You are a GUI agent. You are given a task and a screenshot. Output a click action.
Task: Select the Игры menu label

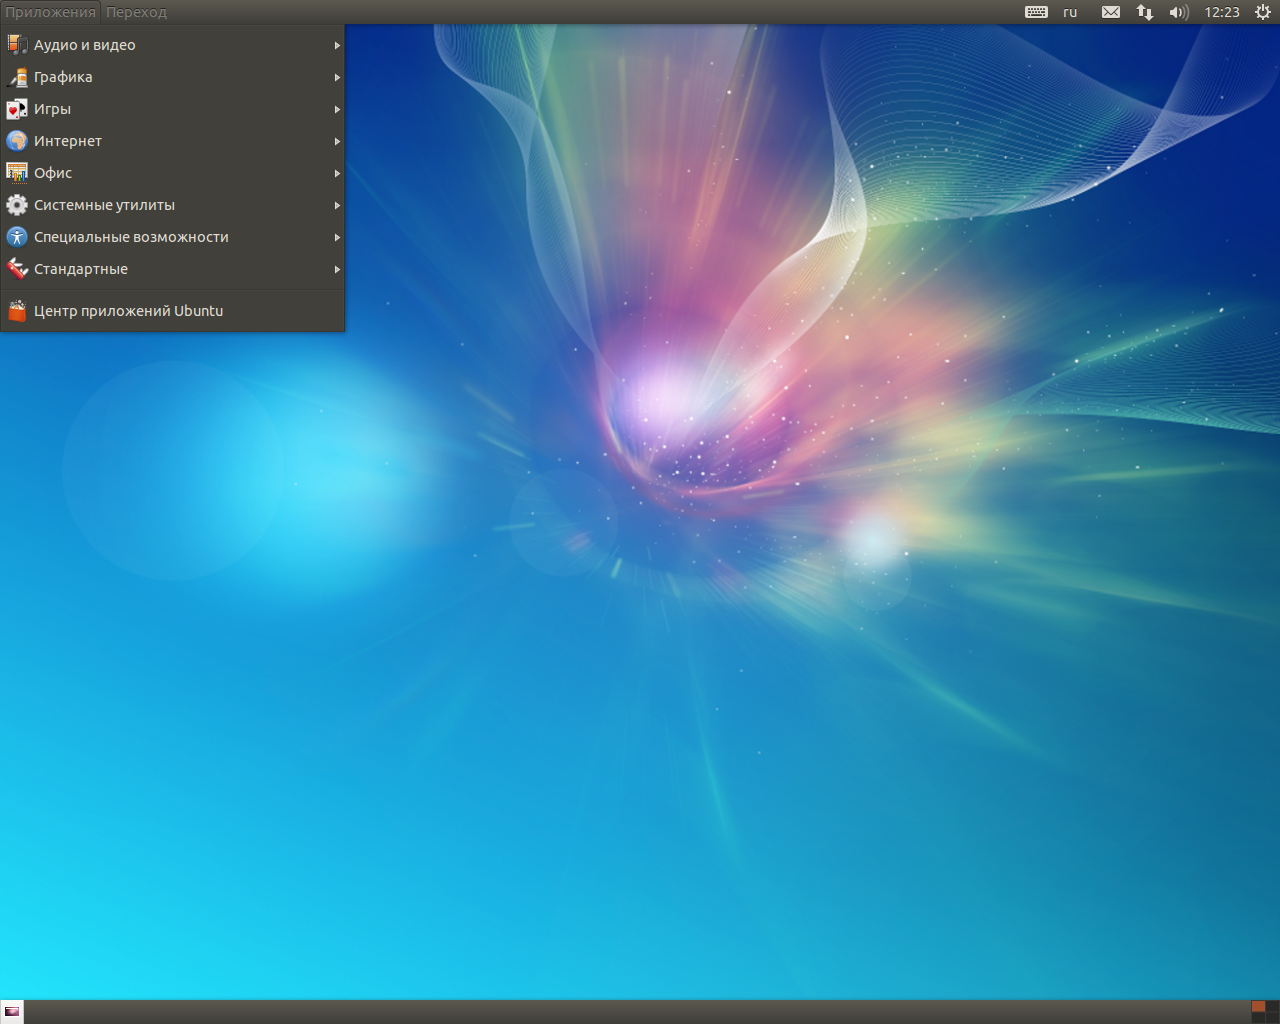coord(52,109)
